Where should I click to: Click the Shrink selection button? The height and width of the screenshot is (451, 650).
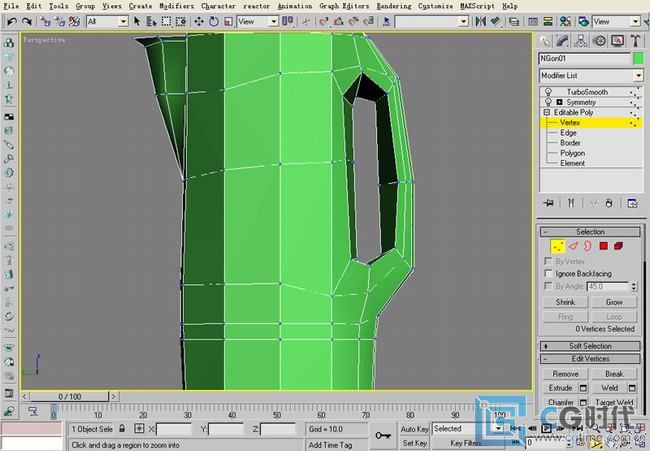(x=565, y=302)
